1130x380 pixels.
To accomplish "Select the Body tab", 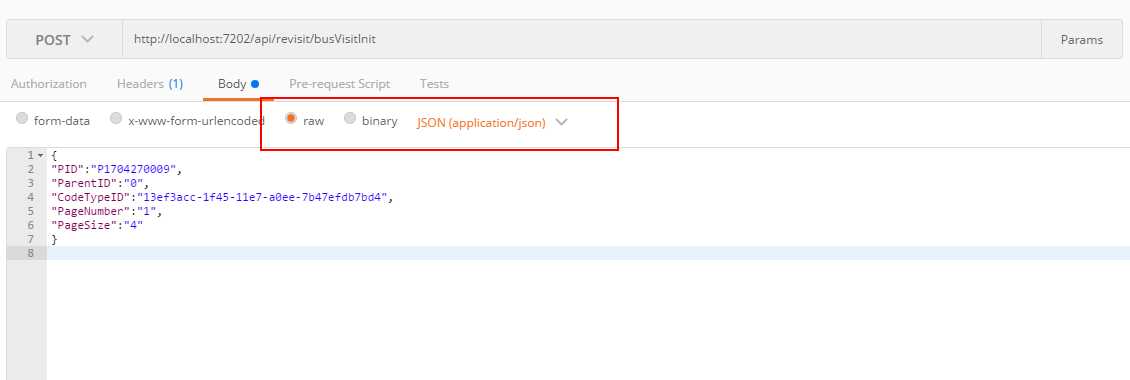I will [239, 84].
